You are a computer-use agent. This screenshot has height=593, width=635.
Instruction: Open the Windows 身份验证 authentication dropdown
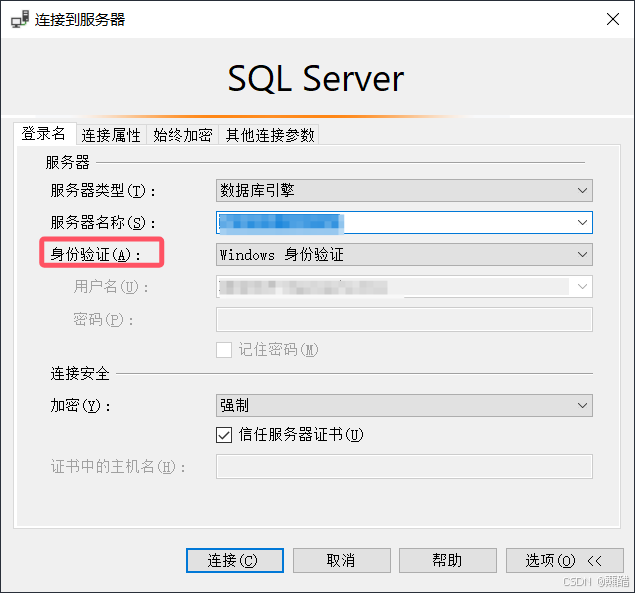pyautogui.click(x=404, y=254)
